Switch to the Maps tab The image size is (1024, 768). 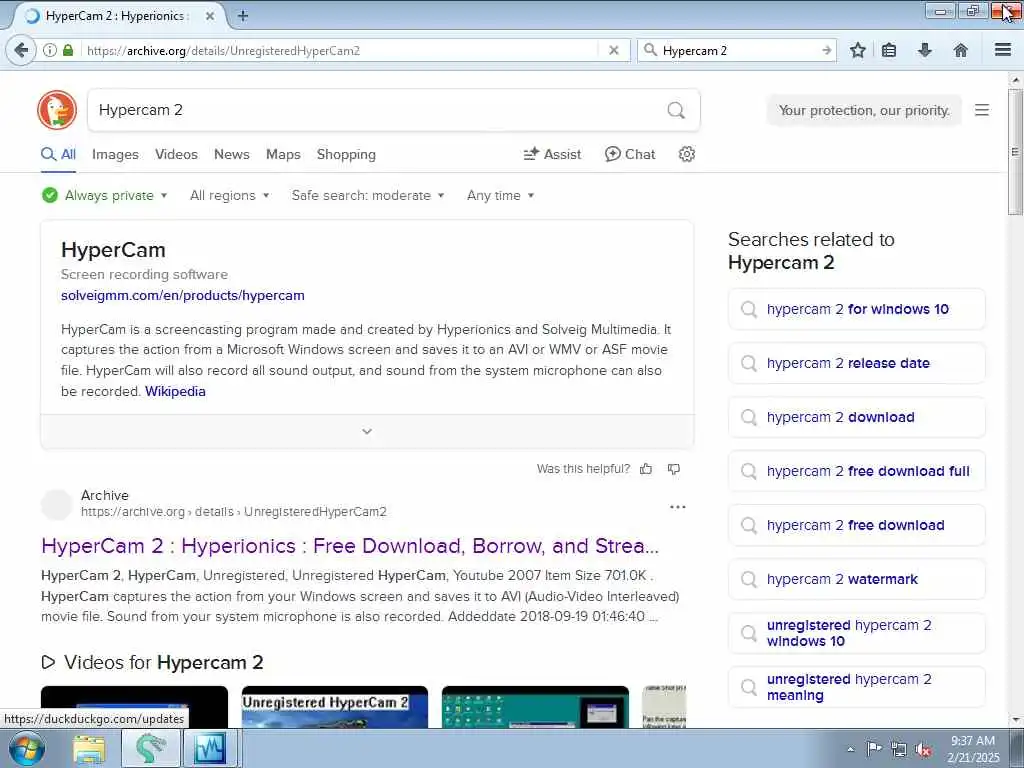(x=283, y=154)
